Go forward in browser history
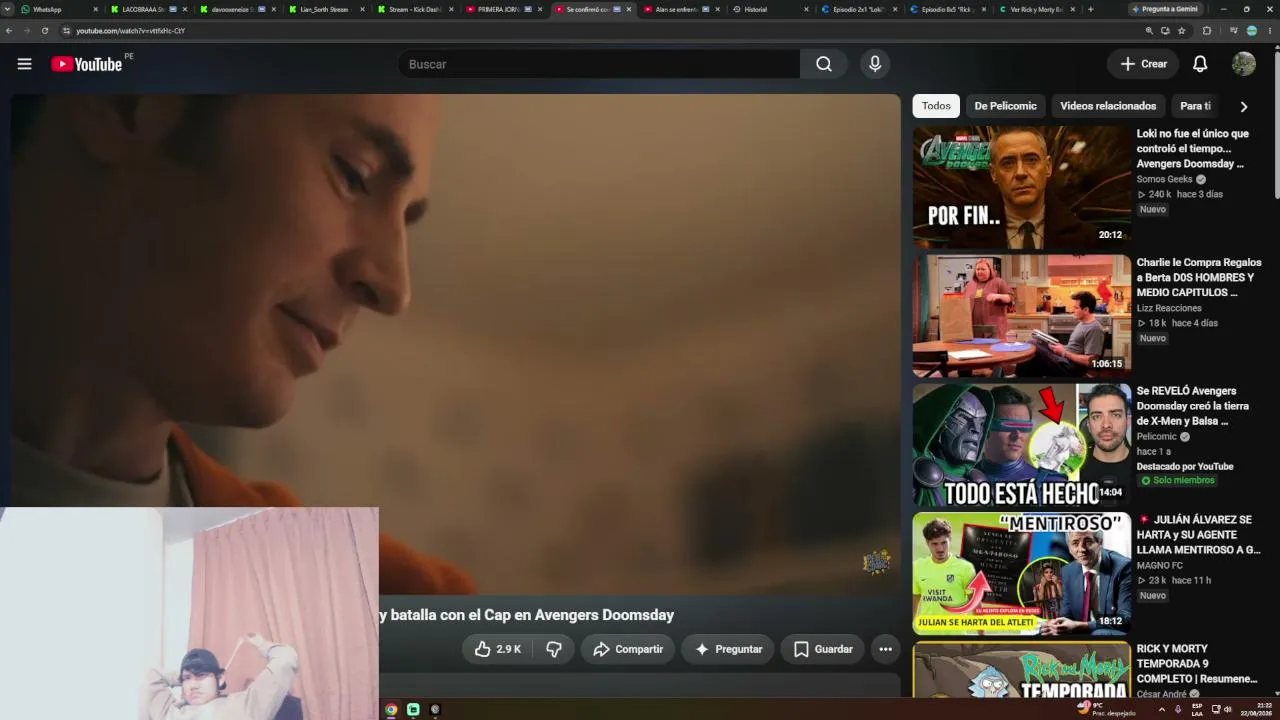 (x=26, y=31)
